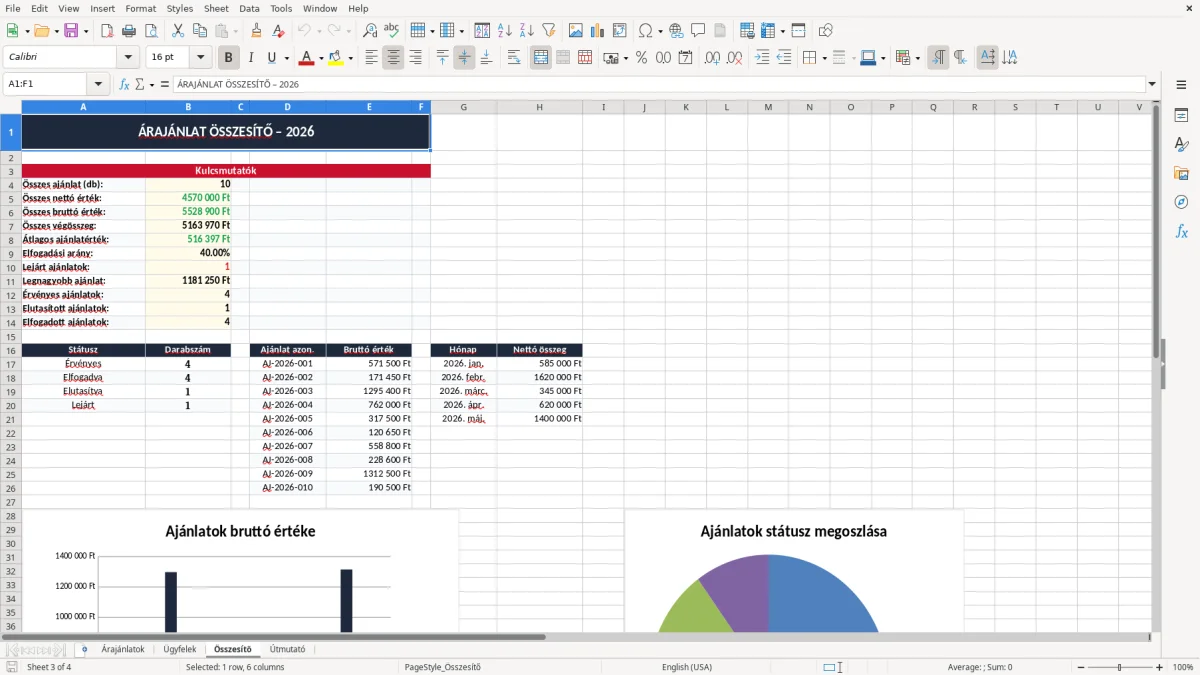Click the Increase Indent icon
The image size is (1200, 675).
coord(762,58)
